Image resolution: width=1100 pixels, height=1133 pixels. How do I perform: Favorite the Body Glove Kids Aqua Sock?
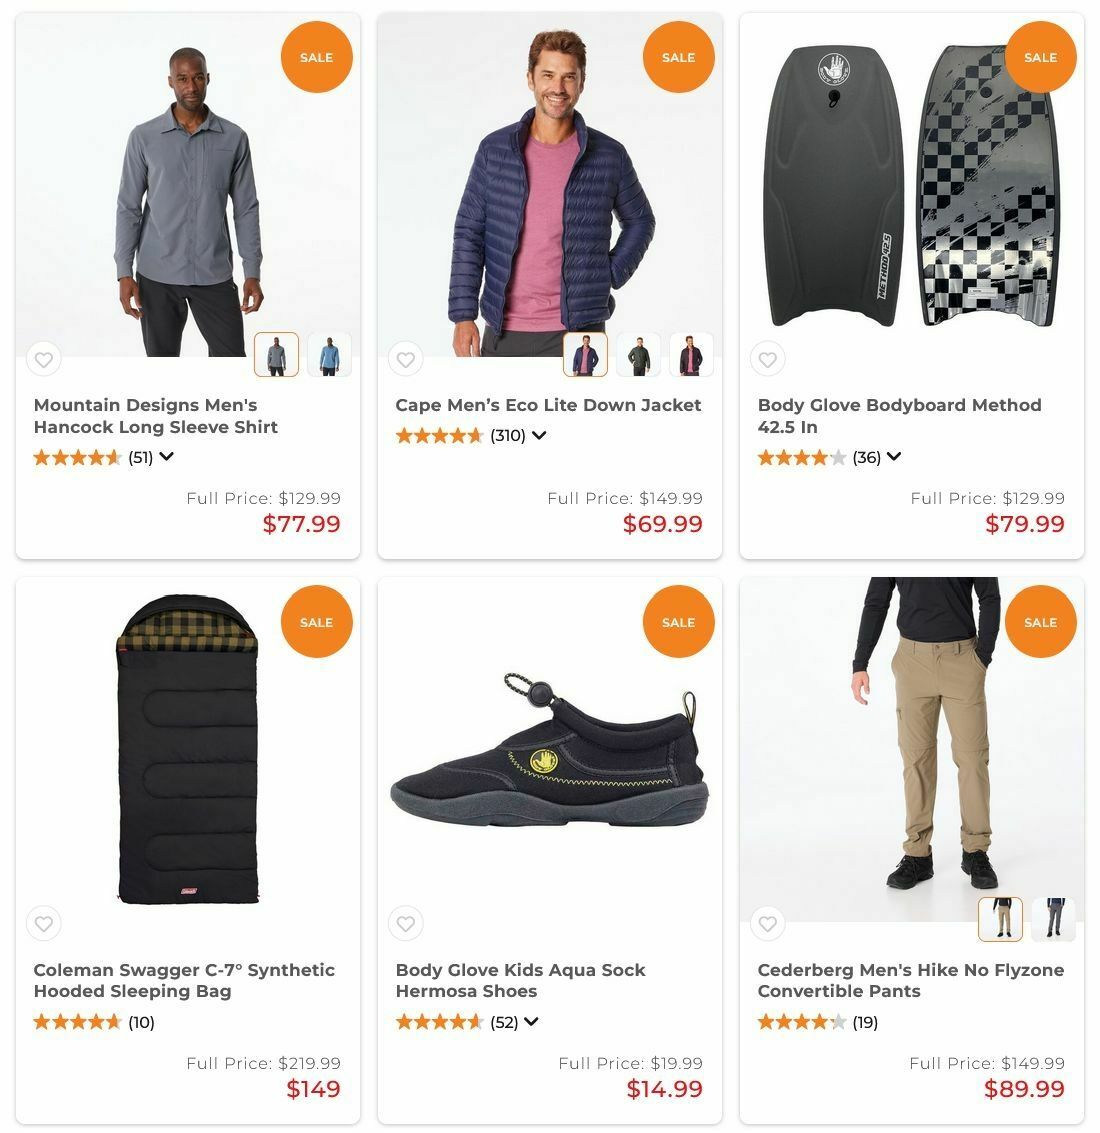pyautogui.click(x=405, y=924)
